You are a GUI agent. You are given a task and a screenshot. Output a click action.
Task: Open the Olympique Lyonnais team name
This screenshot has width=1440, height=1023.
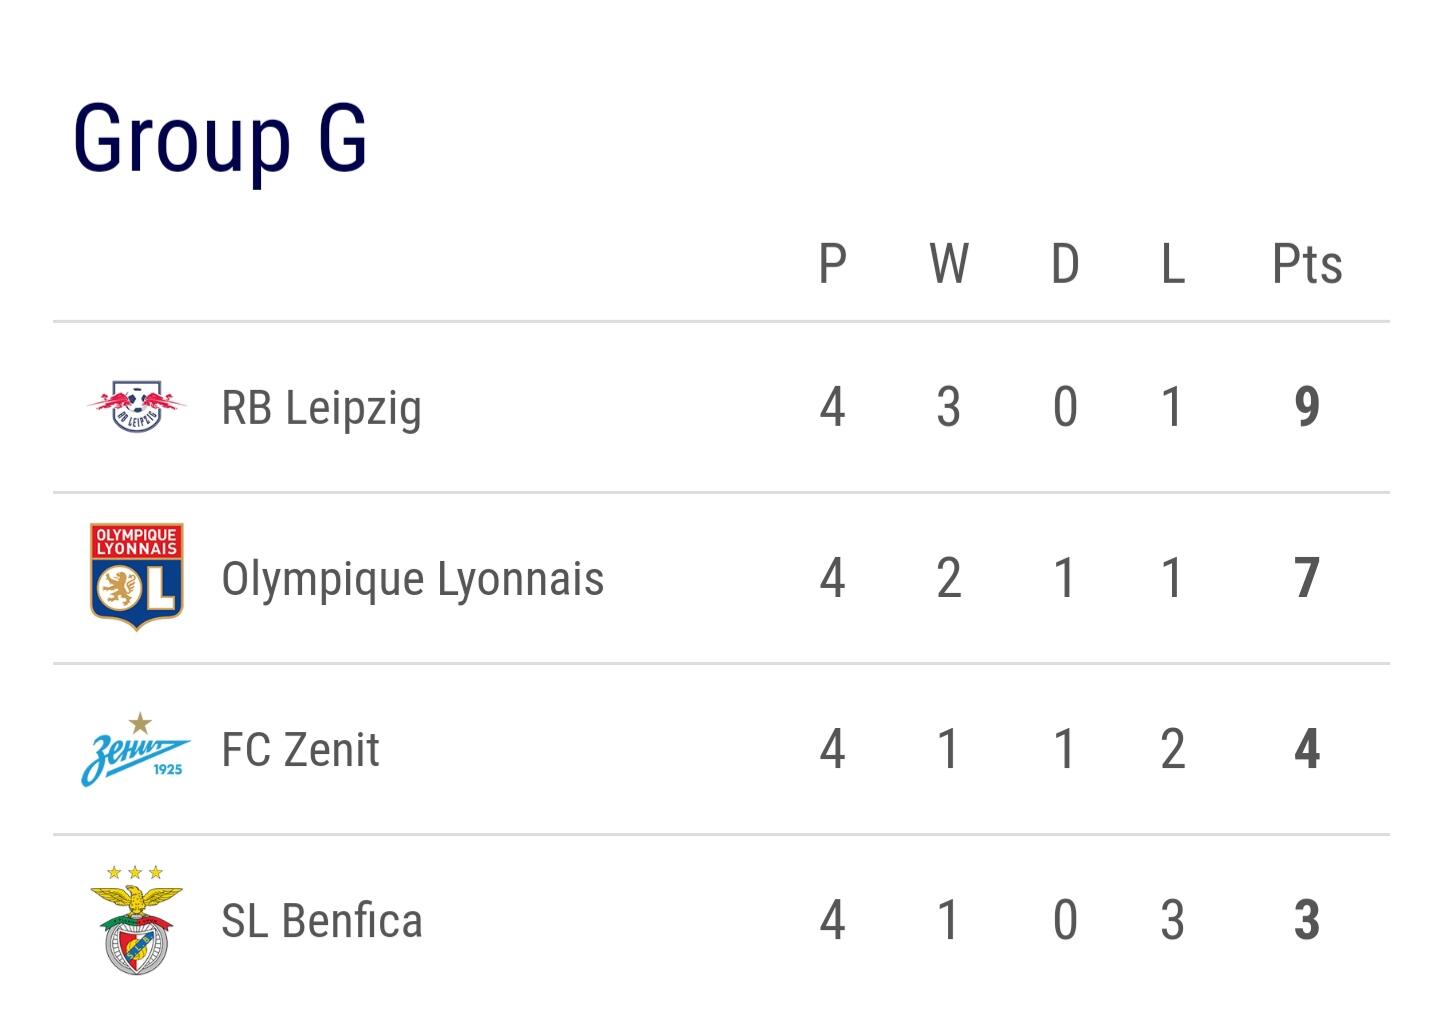coord(412,580)
